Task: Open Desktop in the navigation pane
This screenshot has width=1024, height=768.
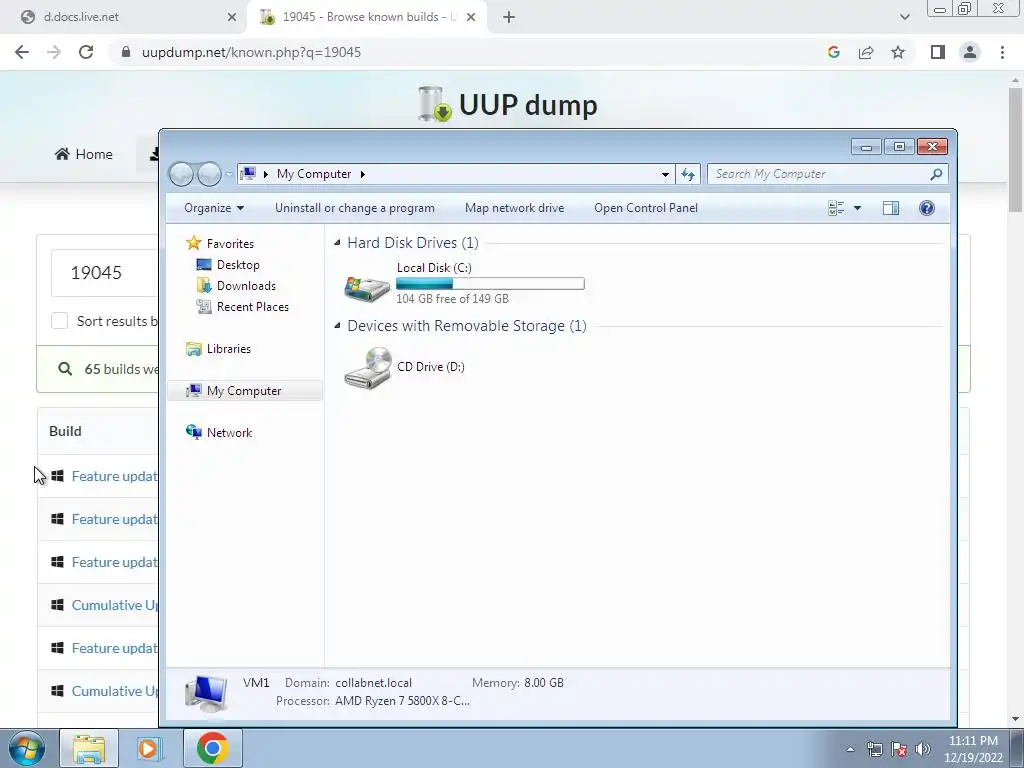Action: (238, 264)
